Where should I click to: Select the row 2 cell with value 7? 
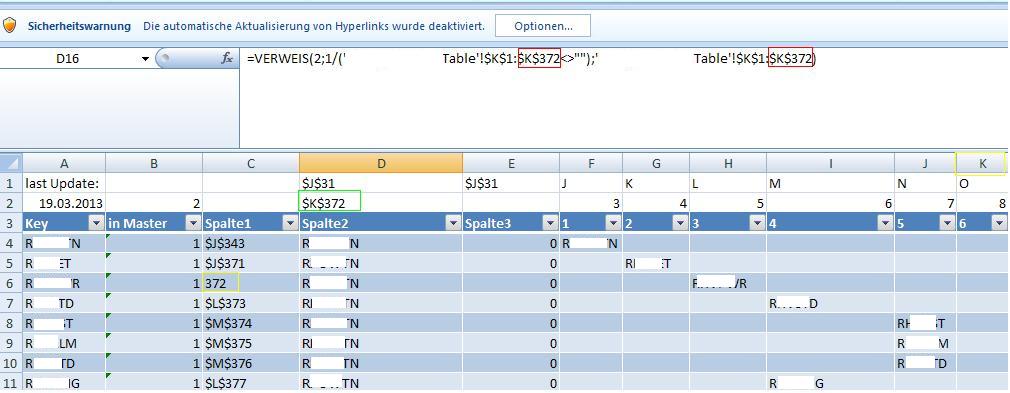pyautogui.click(x=925, y=204)
